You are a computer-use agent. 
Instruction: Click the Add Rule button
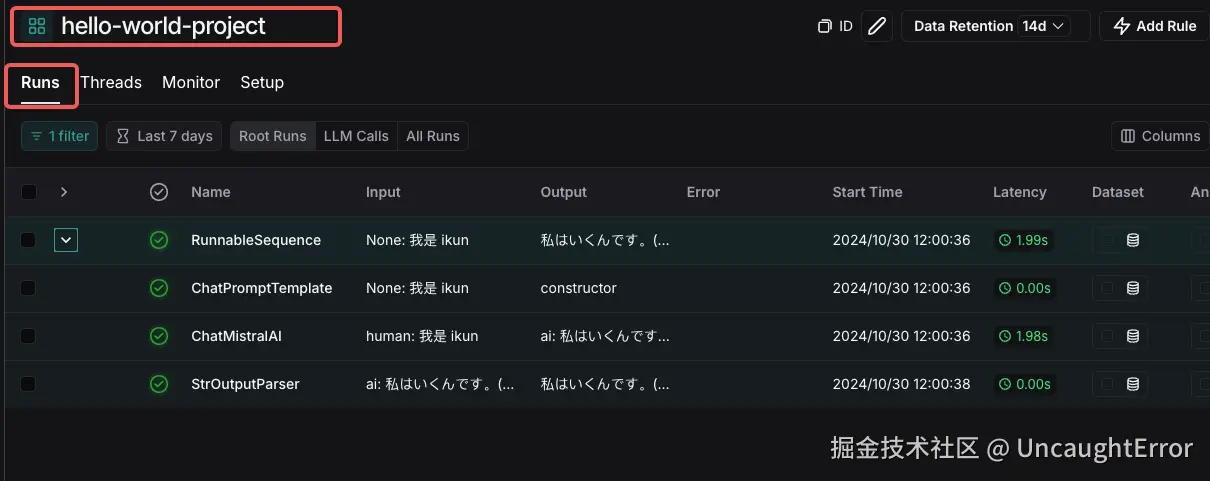pyautogui.click(x=1155, y=26)
